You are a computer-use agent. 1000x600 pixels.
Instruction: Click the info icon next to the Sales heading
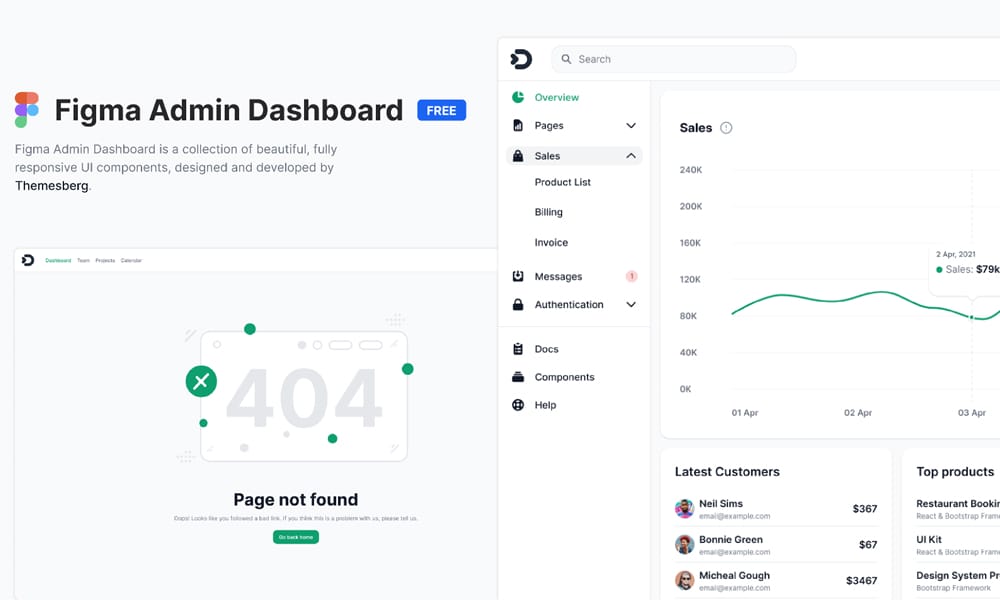(x=728, y=128)
